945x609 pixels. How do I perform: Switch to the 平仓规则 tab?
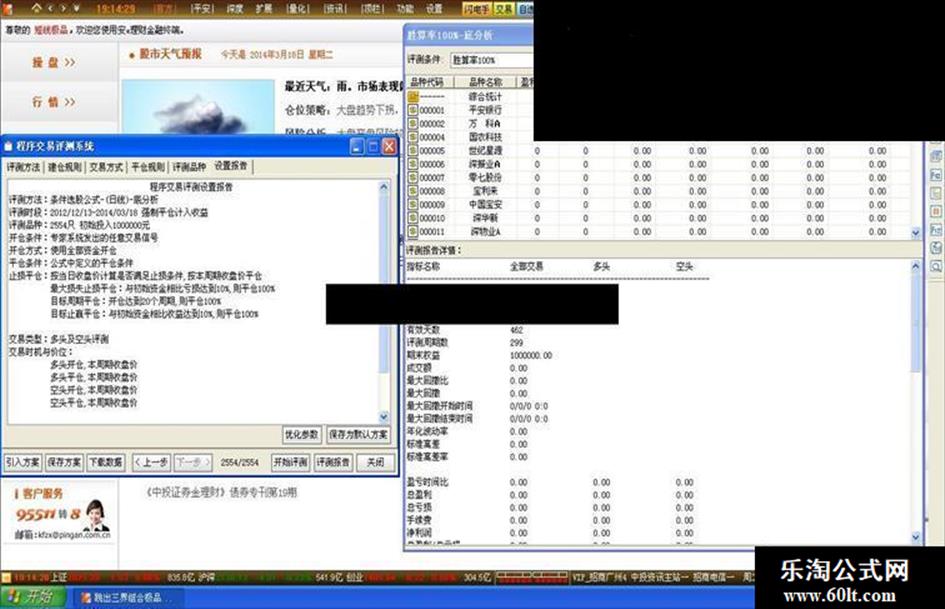point(148,167)
